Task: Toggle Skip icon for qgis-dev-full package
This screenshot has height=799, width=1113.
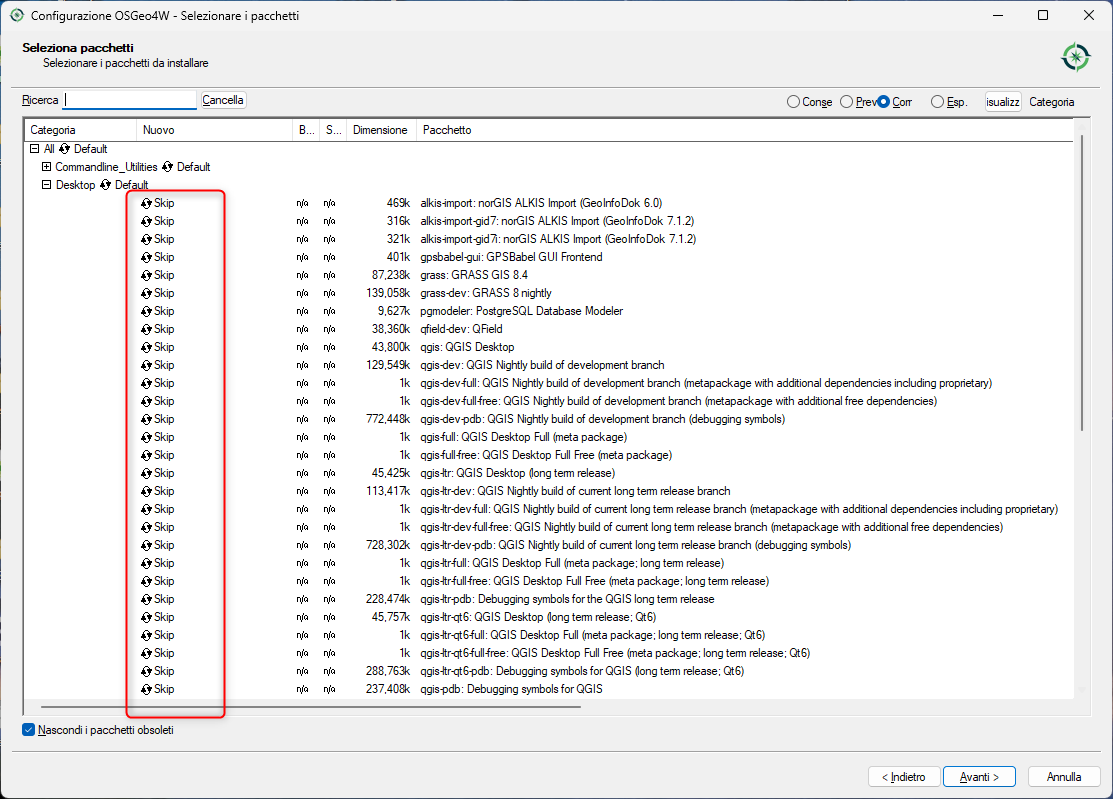Action: [146, 383]
